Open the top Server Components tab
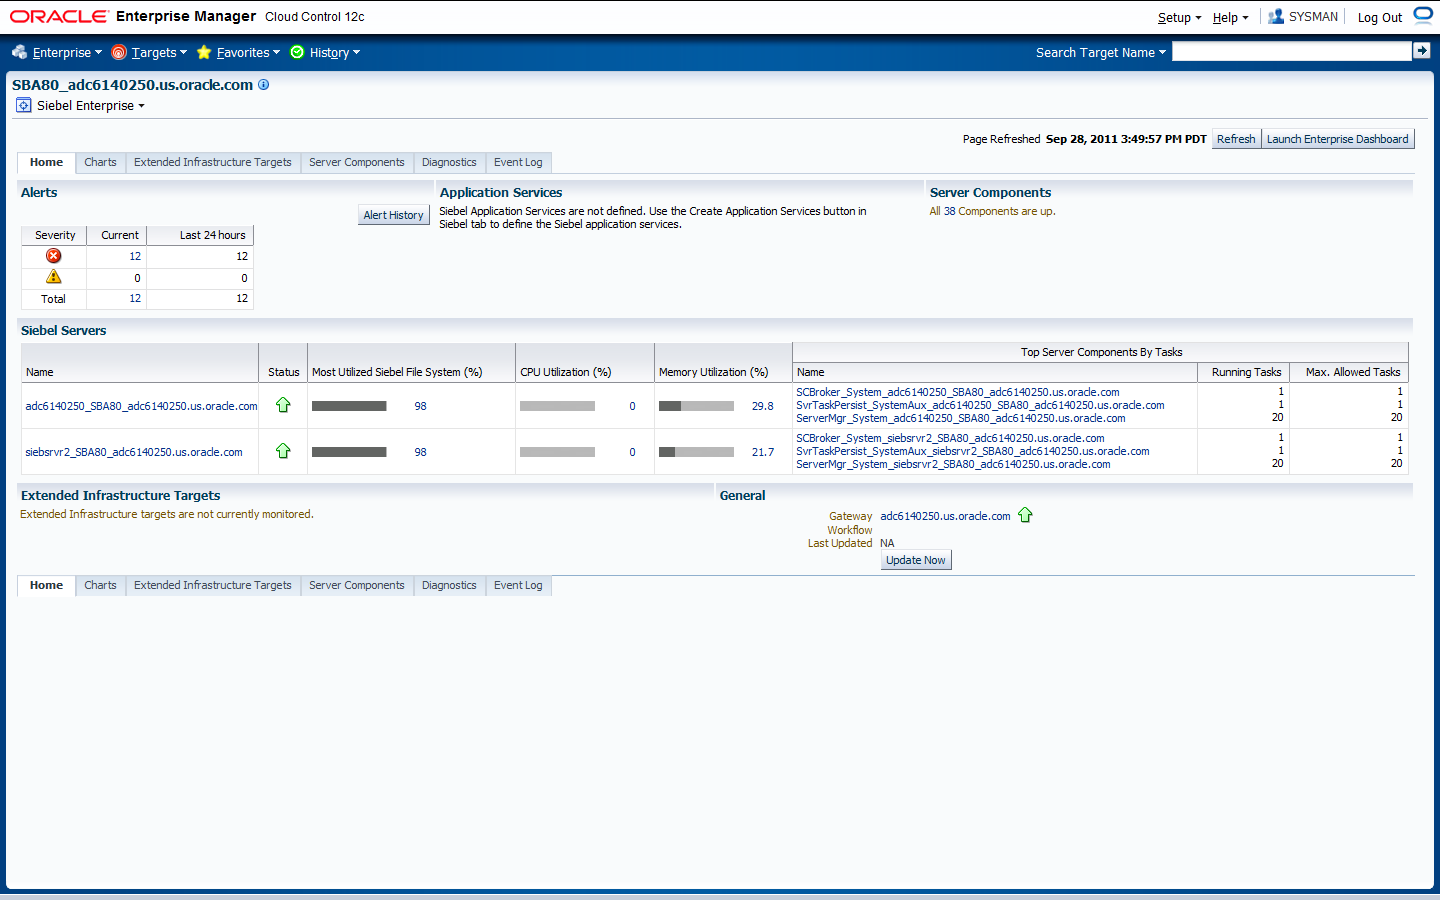This screenshot has height=900, width=1440. pos(357,162)
